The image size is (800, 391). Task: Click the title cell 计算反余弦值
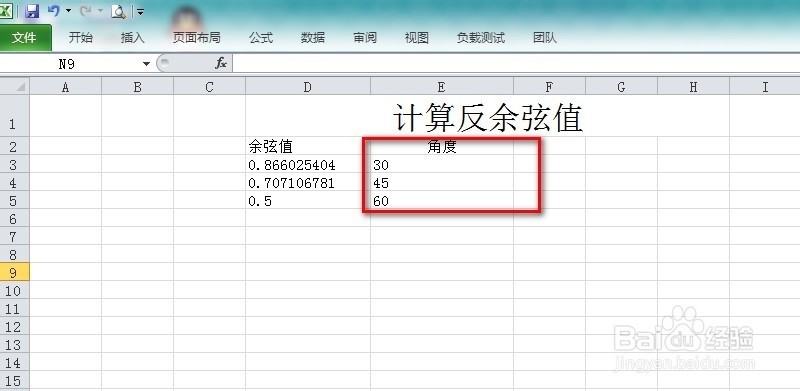[488, 117]
